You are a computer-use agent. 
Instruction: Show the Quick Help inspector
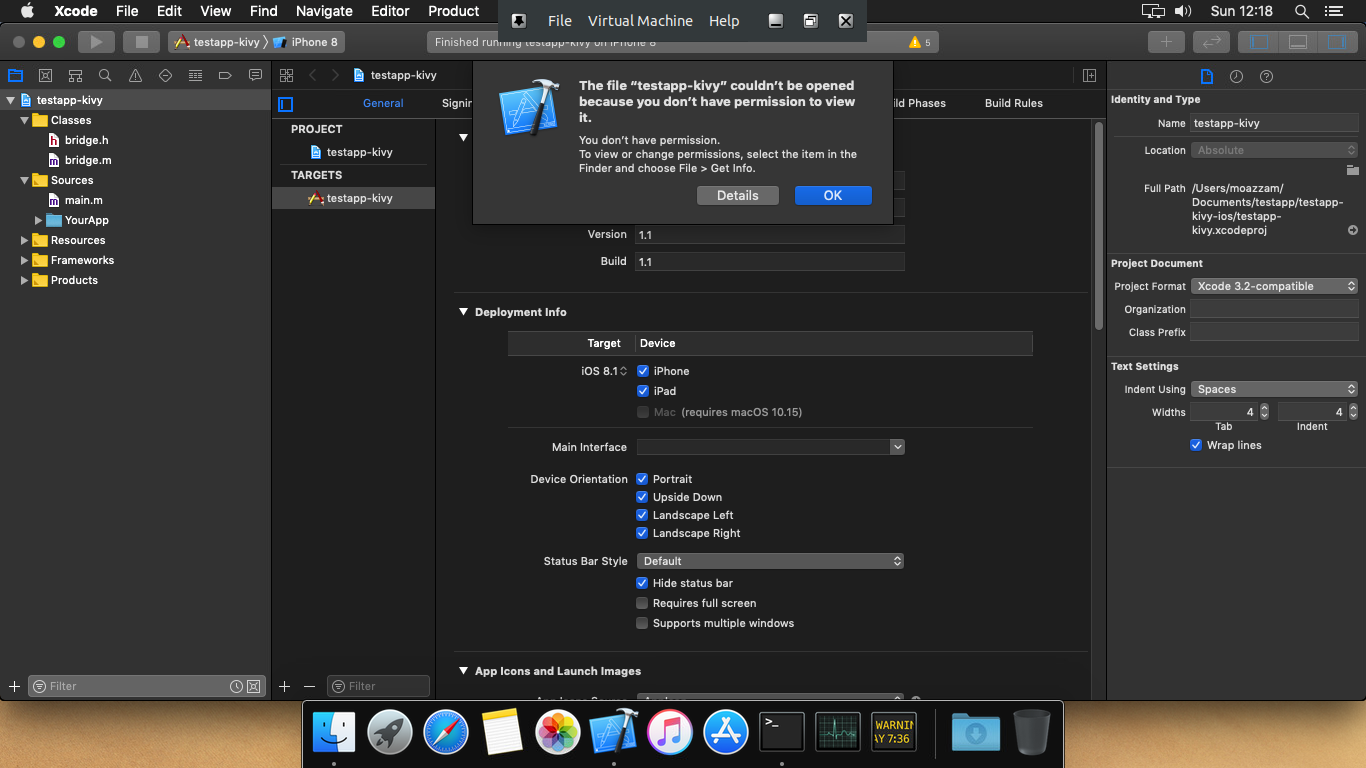click(x=1266, y=76)
